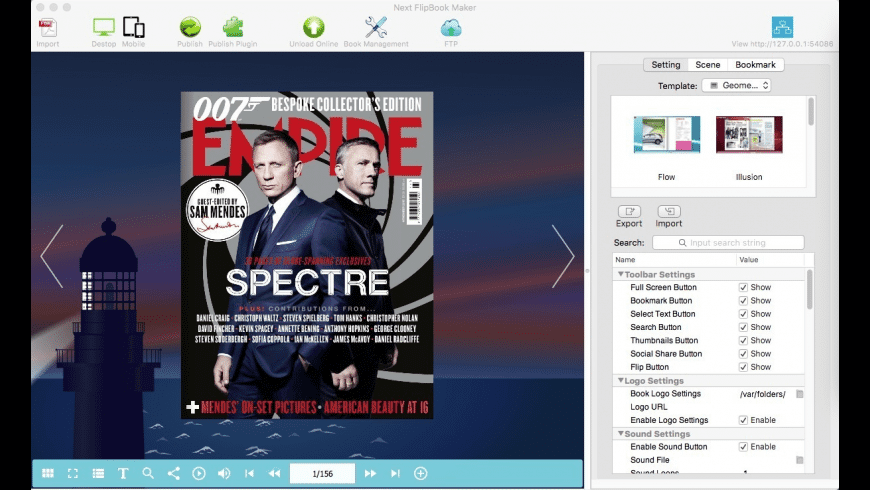Image resolution: width=870 pixels, height=490 pixels.
Task: Uncheck Select Text Button Show
Action: (743, 314)
